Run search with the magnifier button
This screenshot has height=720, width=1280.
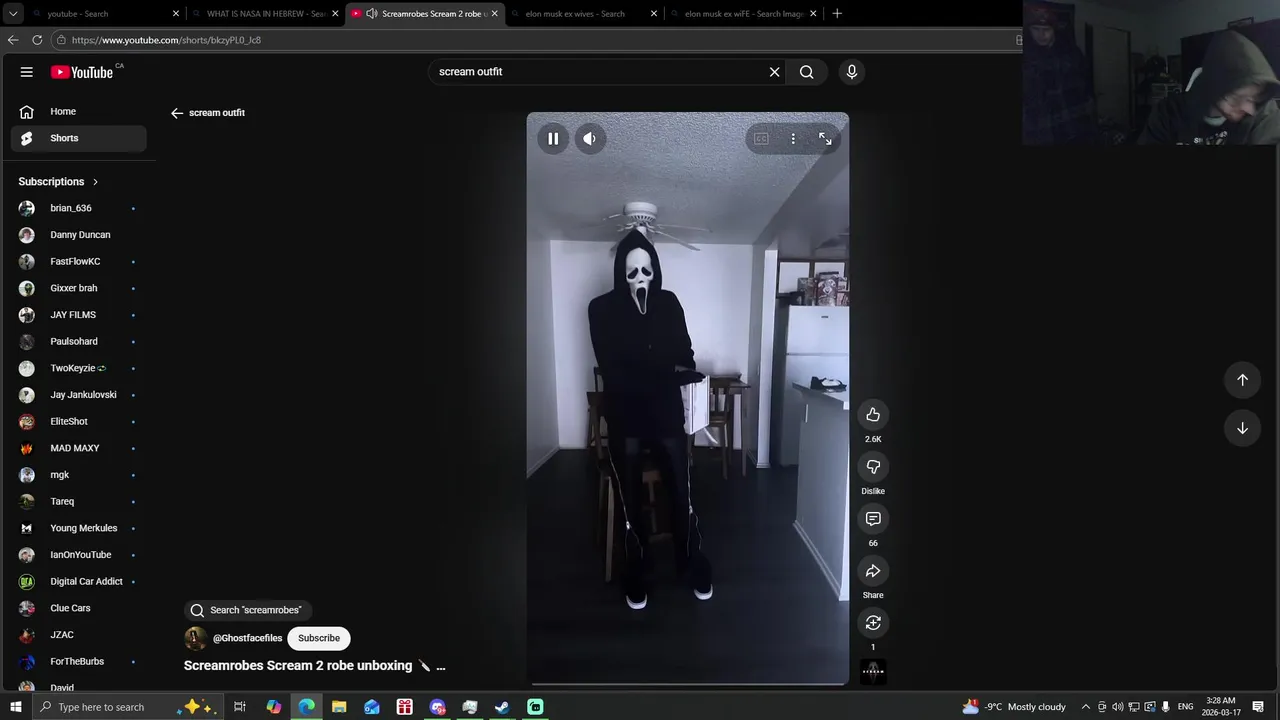[807, 72]
